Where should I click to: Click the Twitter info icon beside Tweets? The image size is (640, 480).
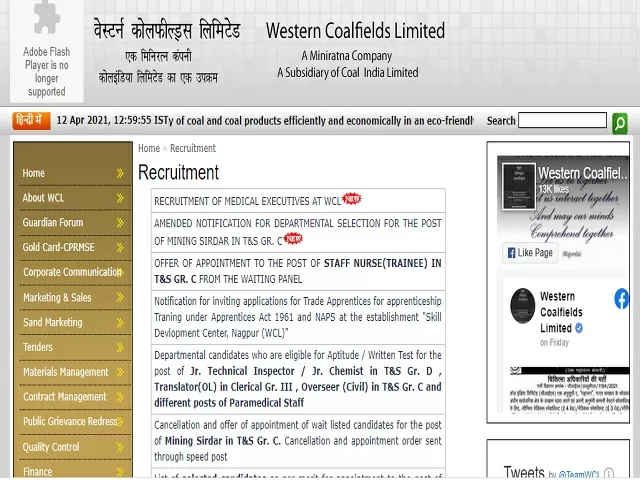point(609,473)
